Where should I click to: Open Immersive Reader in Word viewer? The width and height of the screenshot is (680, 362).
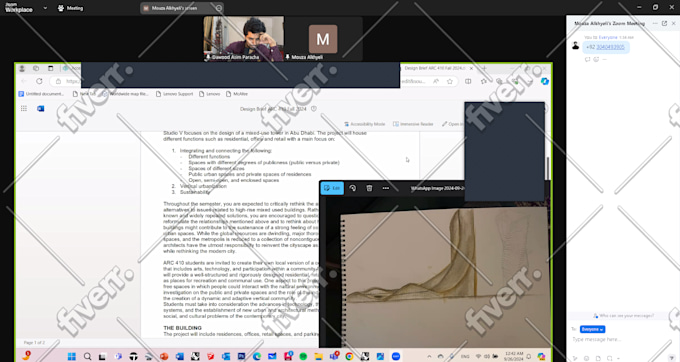(x=413, y=124)
